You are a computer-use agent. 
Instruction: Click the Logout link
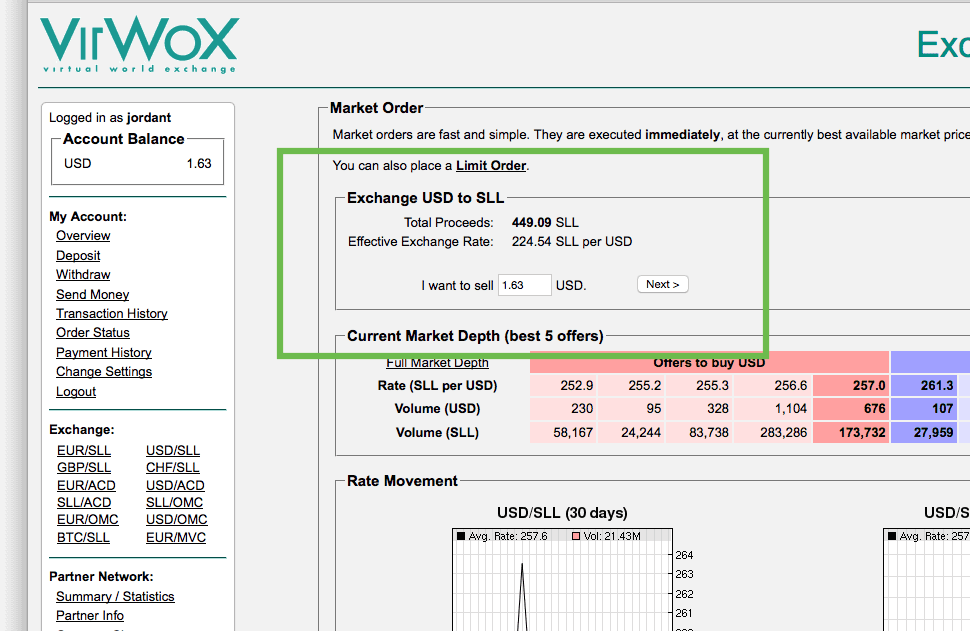[x=75, y=392]
